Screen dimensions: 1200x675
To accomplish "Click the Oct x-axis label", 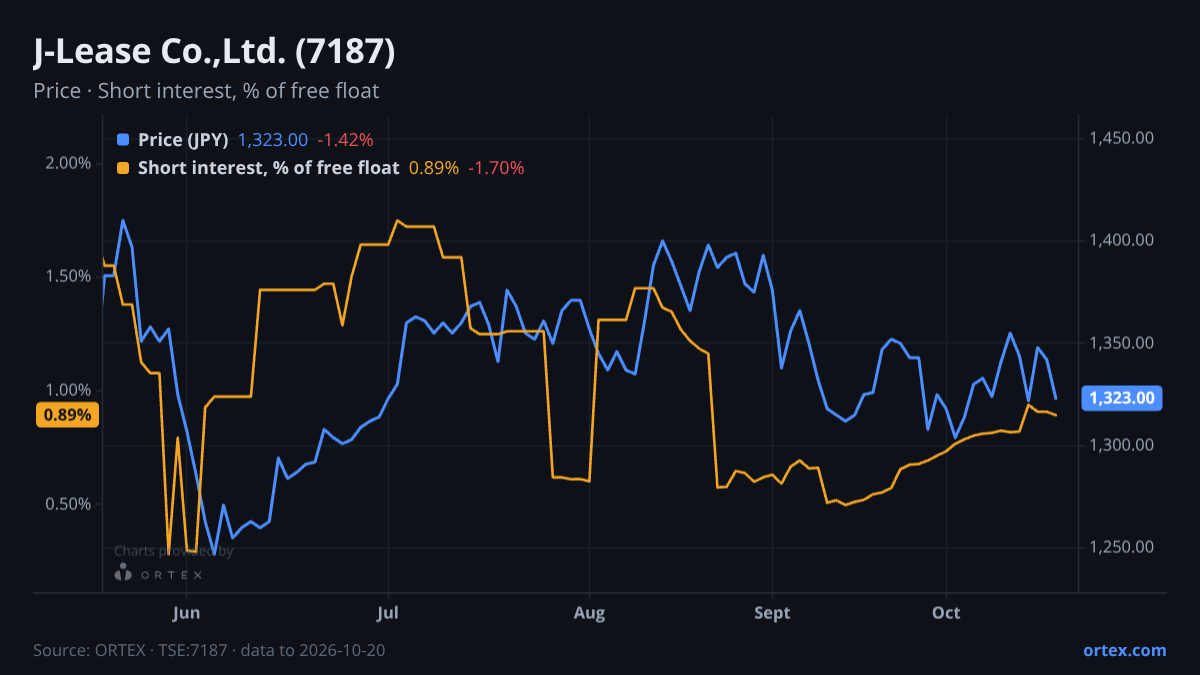I will 946,612.
